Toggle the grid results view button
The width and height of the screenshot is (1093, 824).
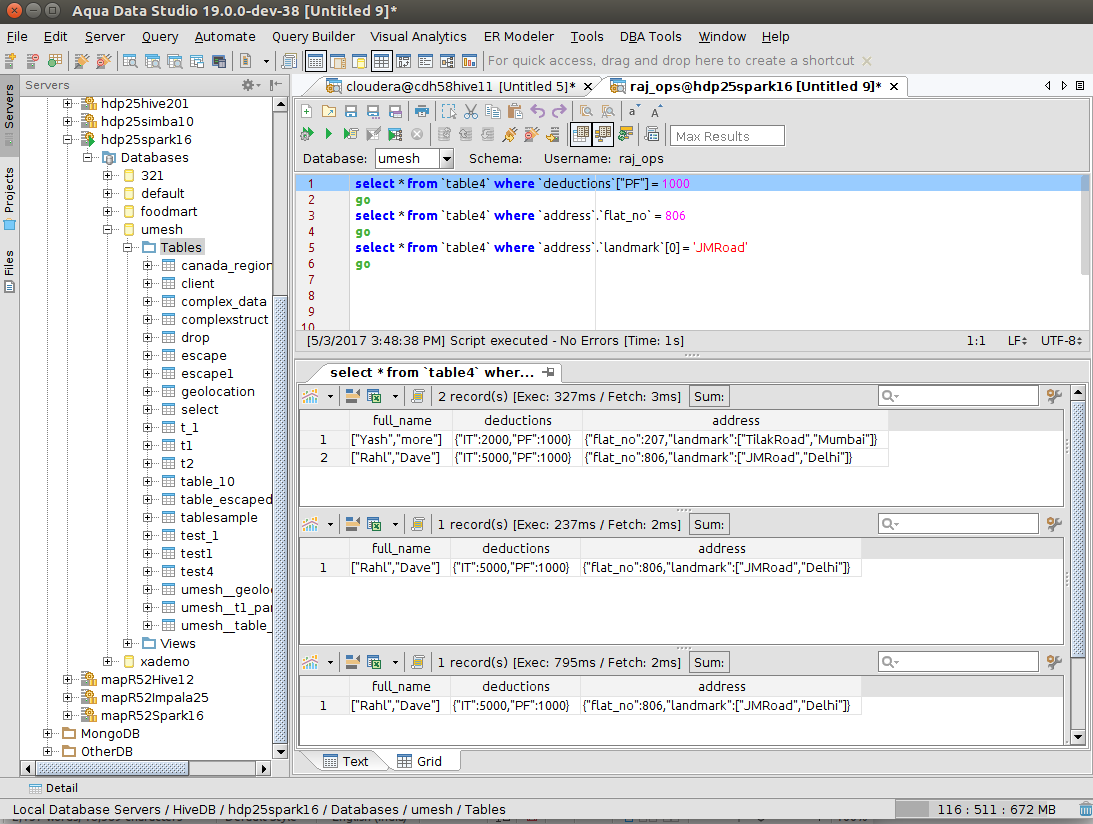[580, 134]
